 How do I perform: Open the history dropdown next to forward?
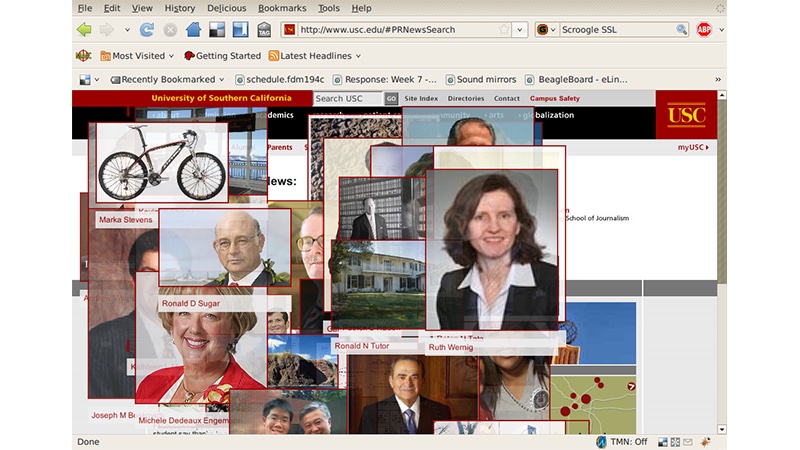(127, 30)
